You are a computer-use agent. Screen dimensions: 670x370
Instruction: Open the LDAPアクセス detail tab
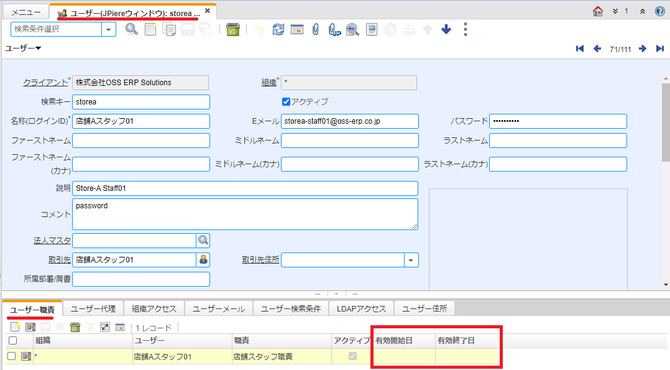[361, 308]
